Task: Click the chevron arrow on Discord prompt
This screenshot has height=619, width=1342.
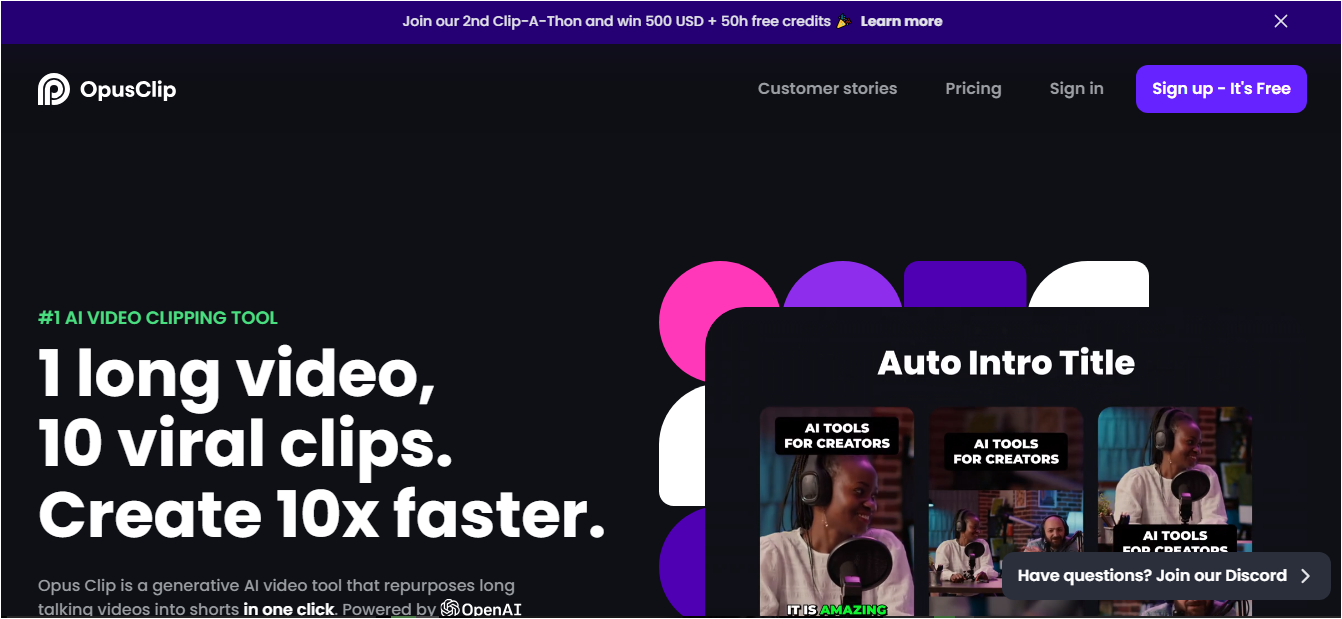Action: pyautogui.click(x=1305, y=576)
